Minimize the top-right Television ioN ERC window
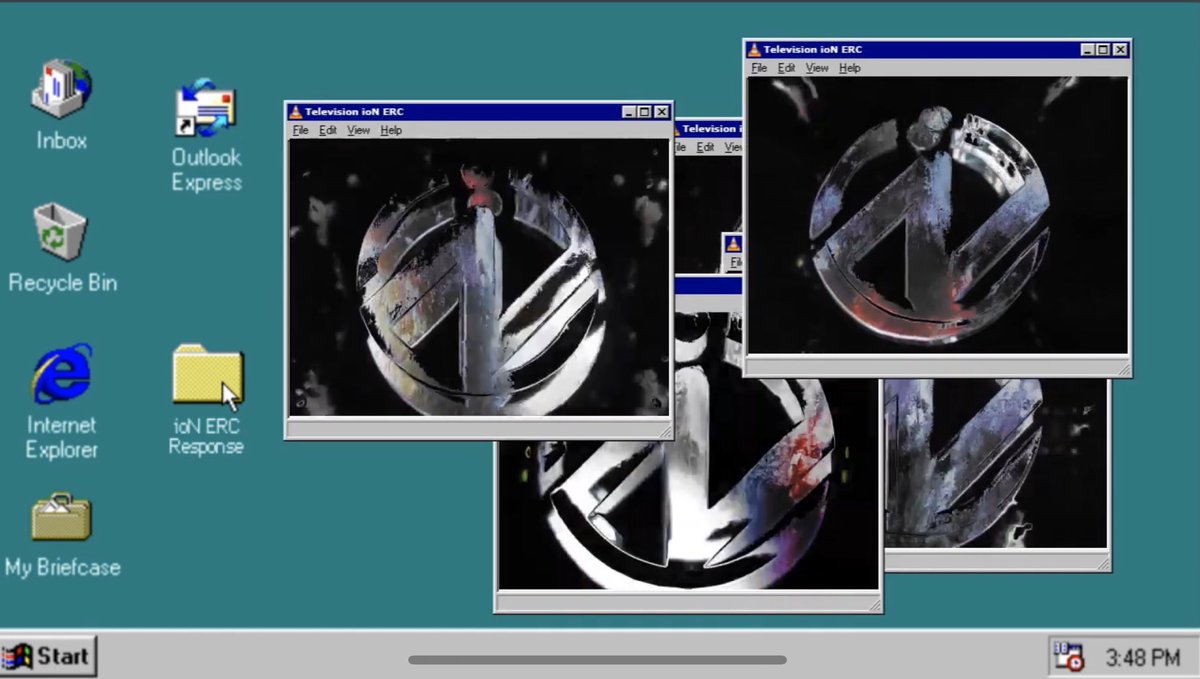 coord(1087,49)
